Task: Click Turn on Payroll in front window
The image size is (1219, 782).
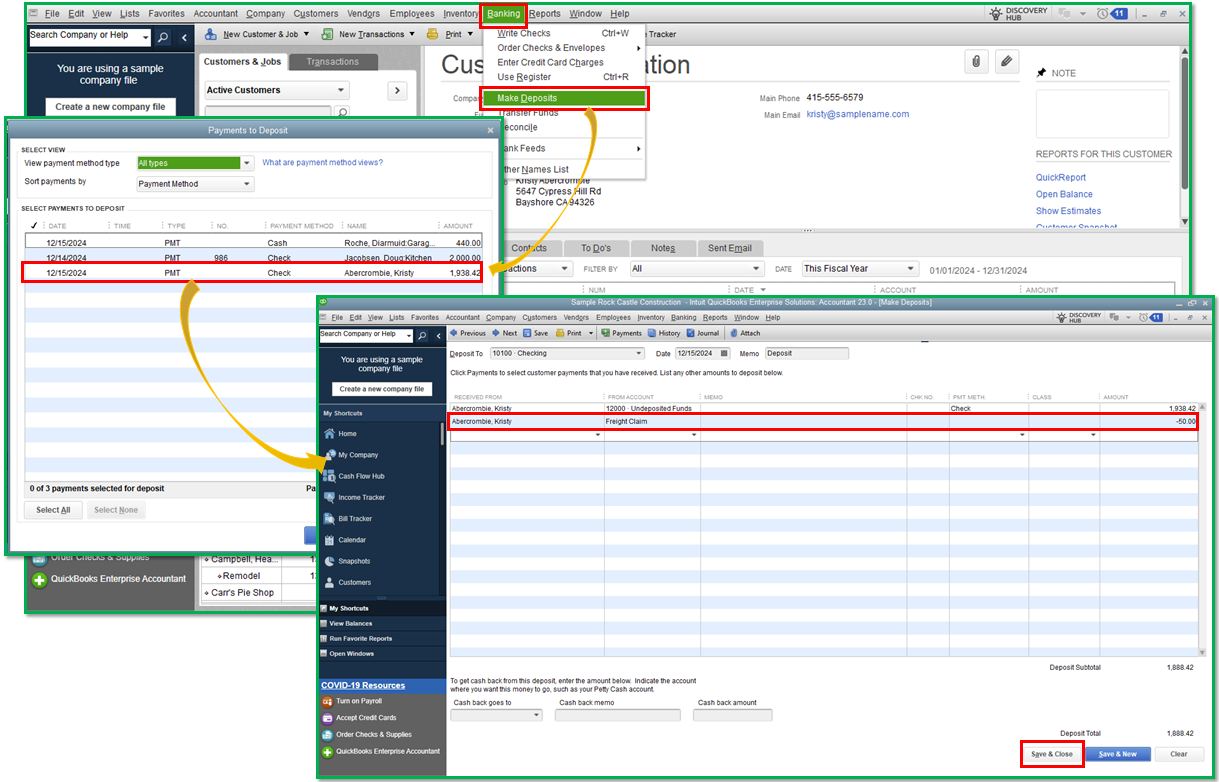Action: (x=352, y=701)
